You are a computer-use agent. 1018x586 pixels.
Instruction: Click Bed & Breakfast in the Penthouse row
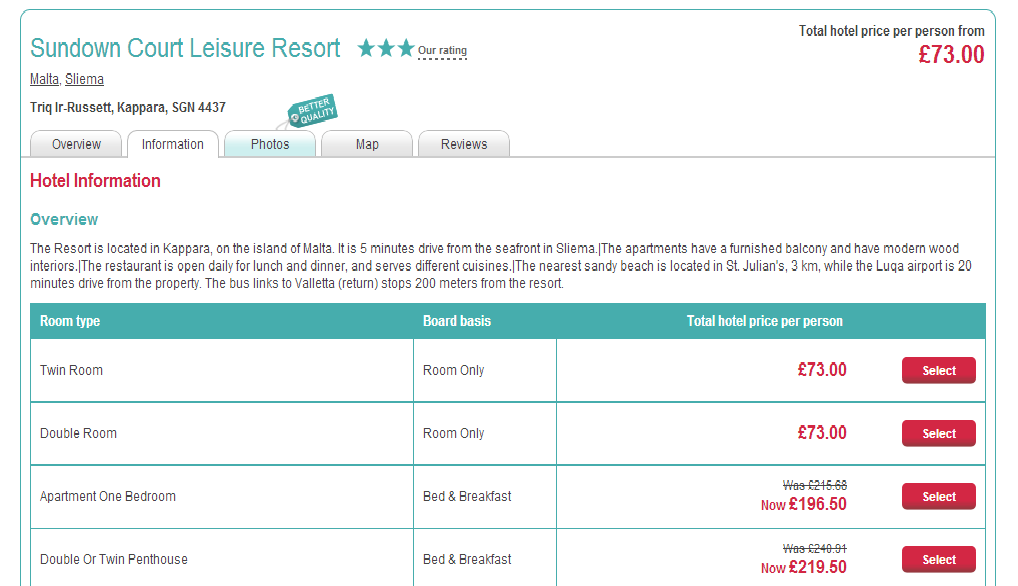pyautogui.click(x=467, y=559)
